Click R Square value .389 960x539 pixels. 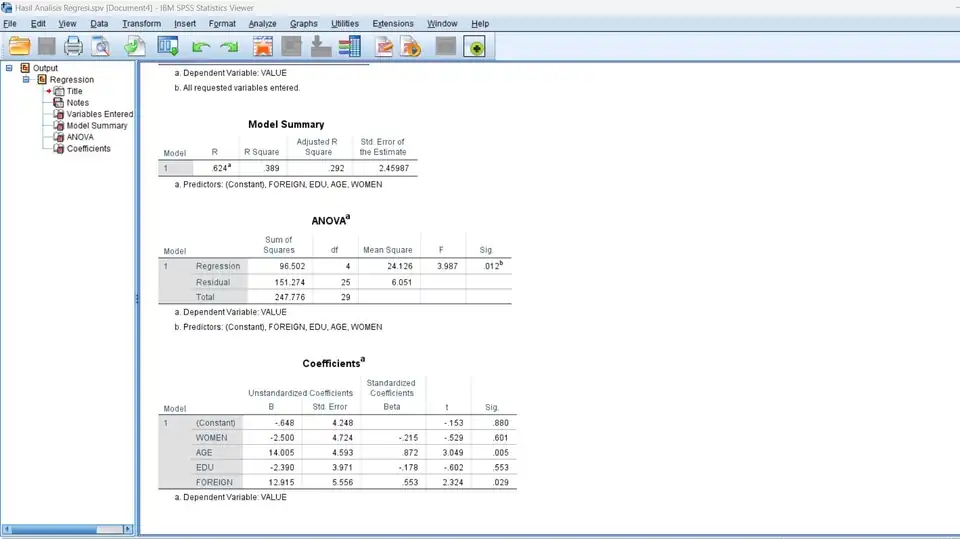[271, 168]
